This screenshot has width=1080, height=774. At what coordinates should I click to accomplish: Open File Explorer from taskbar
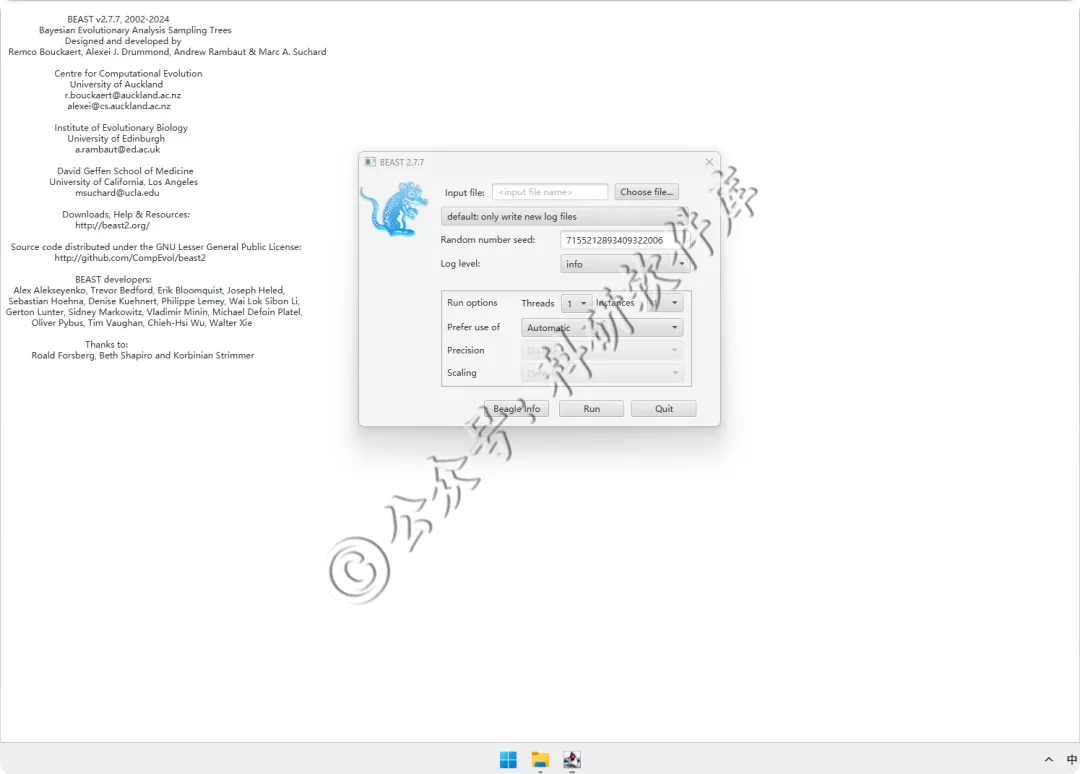[540, 760]
